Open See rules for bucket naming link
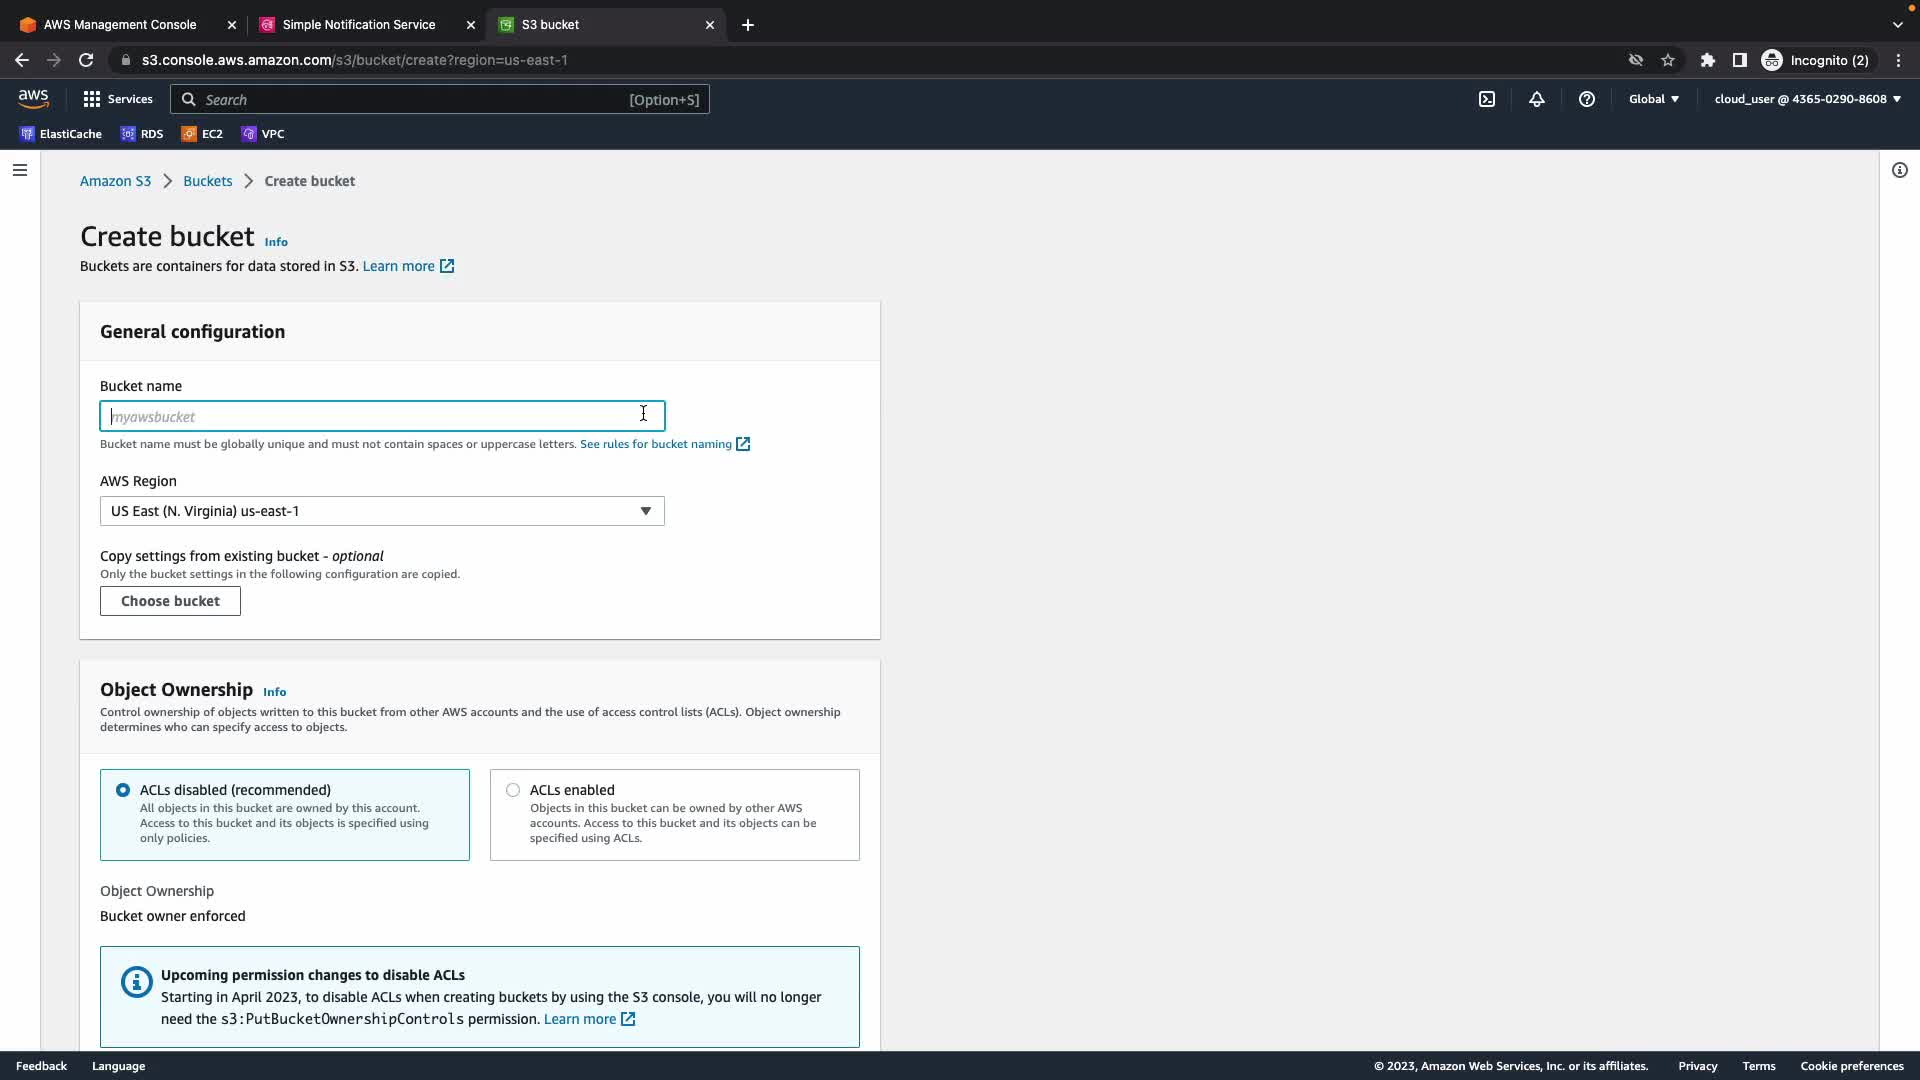 point(656,444)
